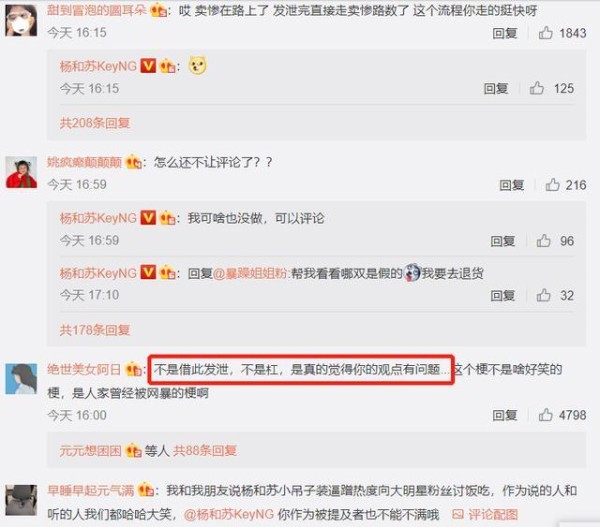Viewport: 600px width, 527px height.
Task: Like the doge emoji reply with 125 likes
Action: click(x=537, y=88)
